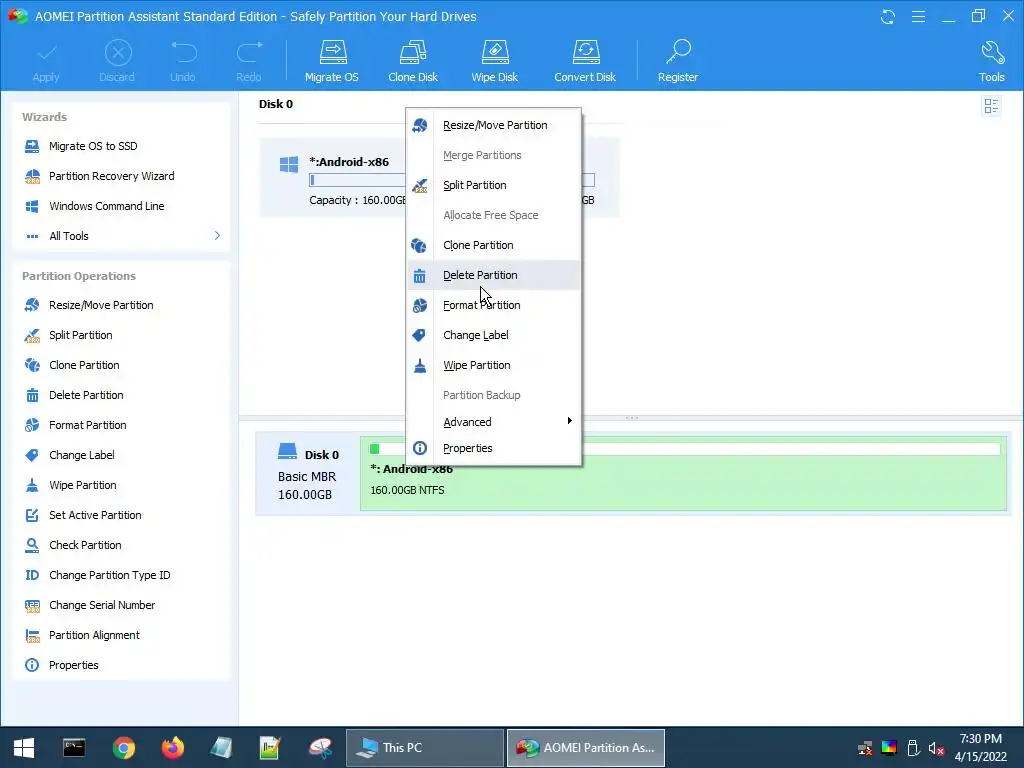Select the Disk 0 Basic MBR block
Screen dimensions: 1024x768
pyautogui.click(x=308, y=473)
